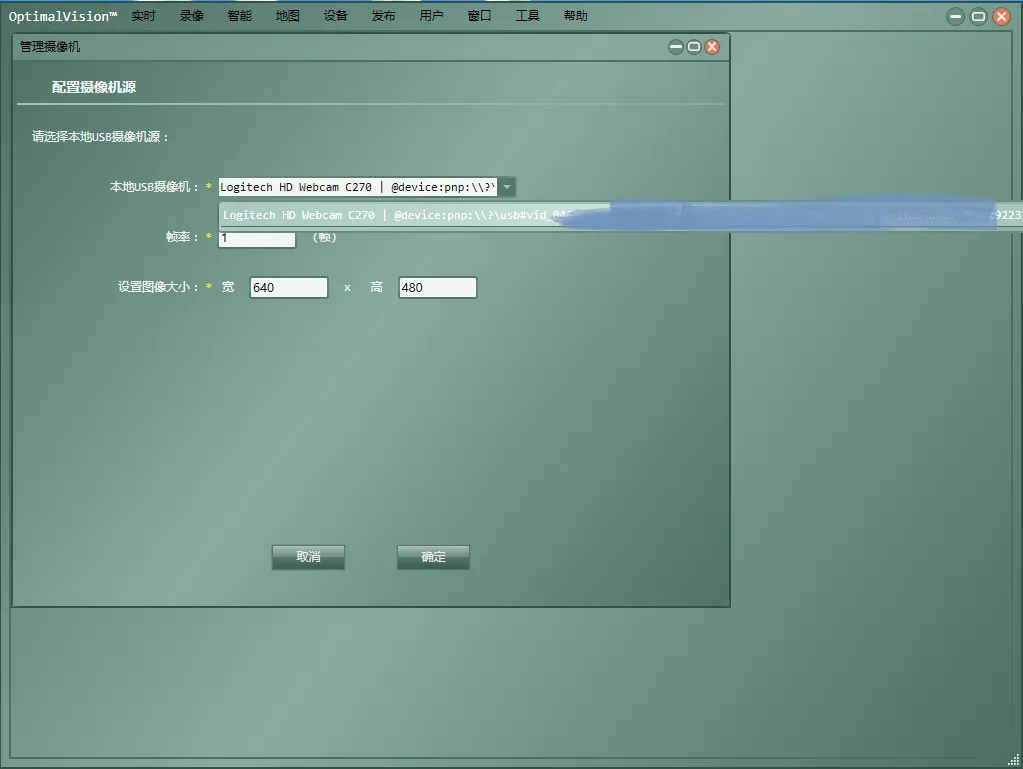Click the resize grip at window corner
This screenshot has width=1023, height=769.
(x=1013, y=760)
